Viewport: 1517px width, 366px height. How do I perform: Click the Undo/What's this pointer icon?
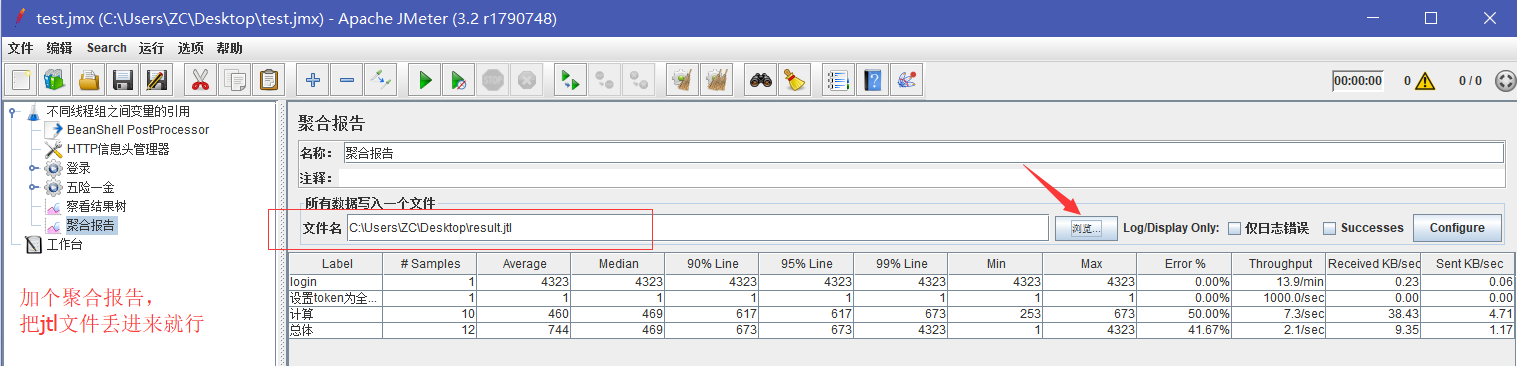pos(907,80)
